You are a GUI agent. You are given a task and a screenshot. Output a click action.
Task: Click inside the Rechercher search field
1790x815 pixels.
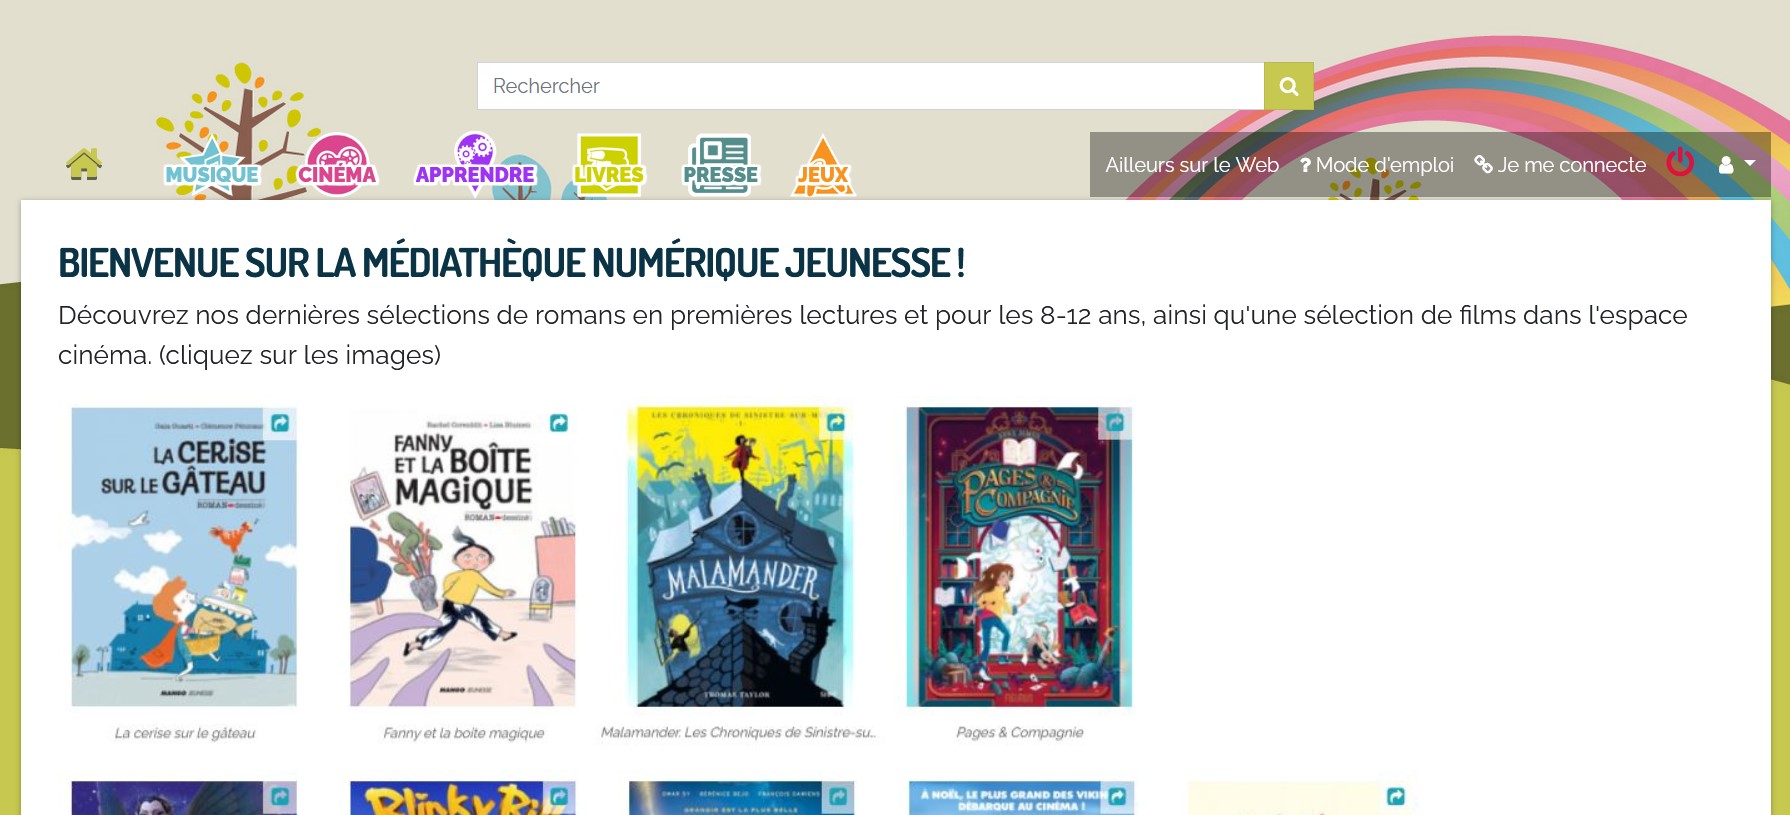point(870,86)
